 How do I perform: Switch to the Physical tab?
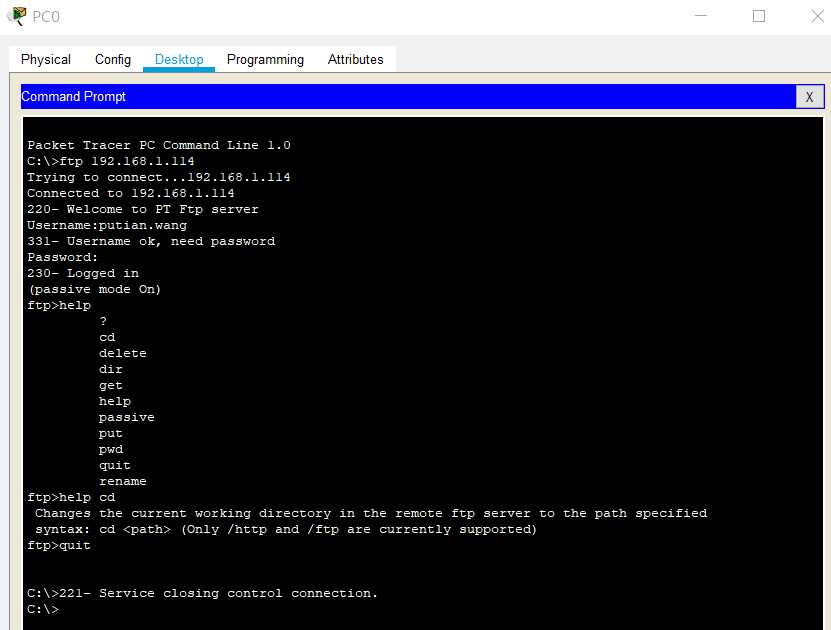click(46, 59)
